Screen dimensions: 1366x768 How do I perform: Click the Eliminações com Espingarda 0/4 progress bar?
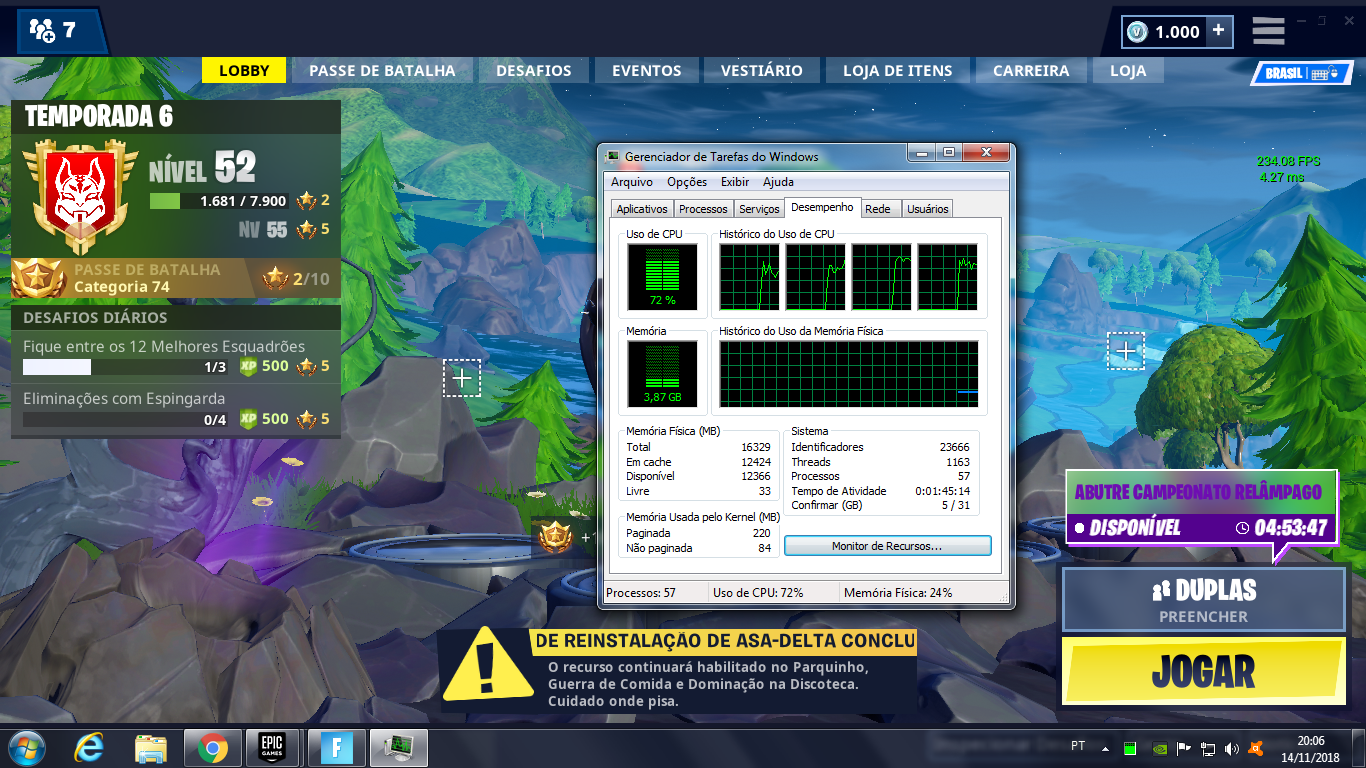coord(127,420)
